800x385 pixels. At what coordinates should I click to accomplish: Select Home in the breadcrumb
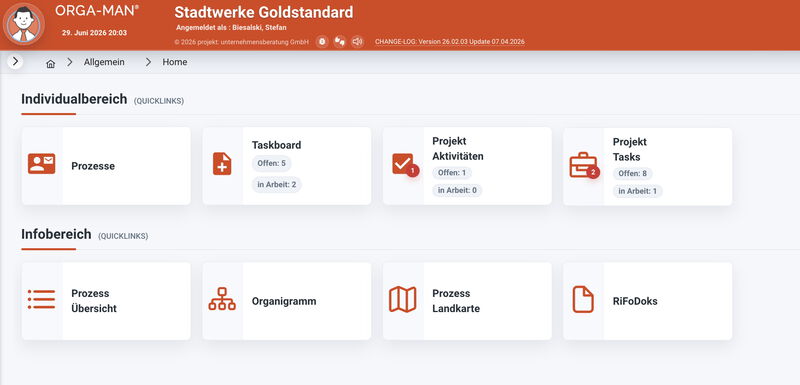point(175,62)
